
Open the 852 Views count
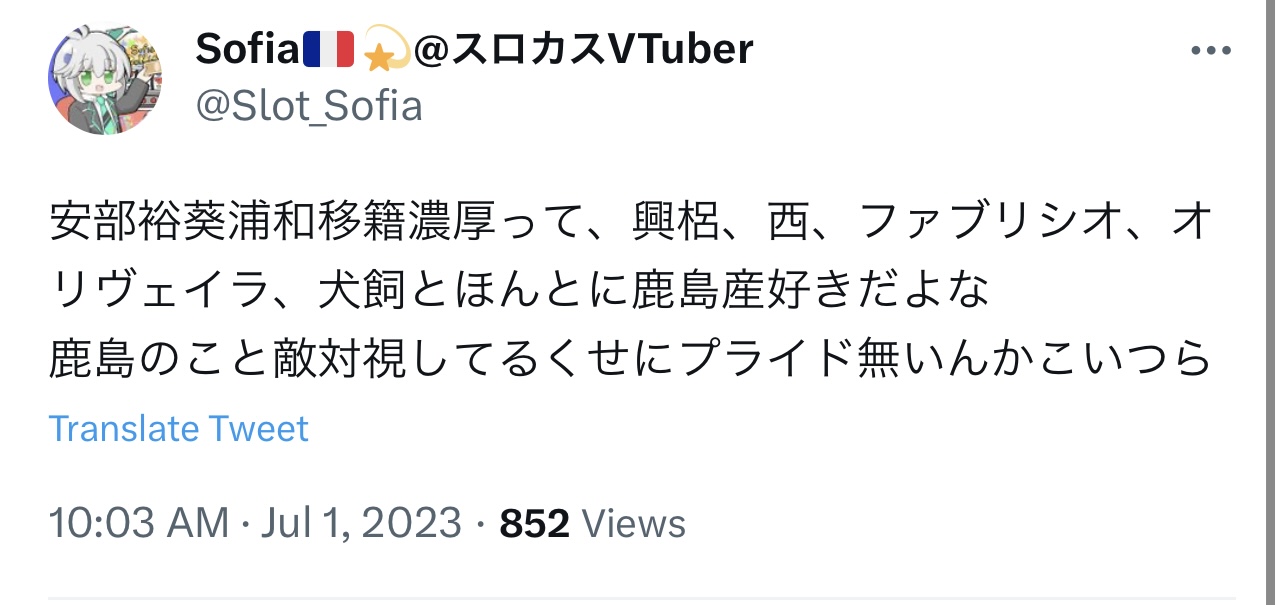[592, 523]
